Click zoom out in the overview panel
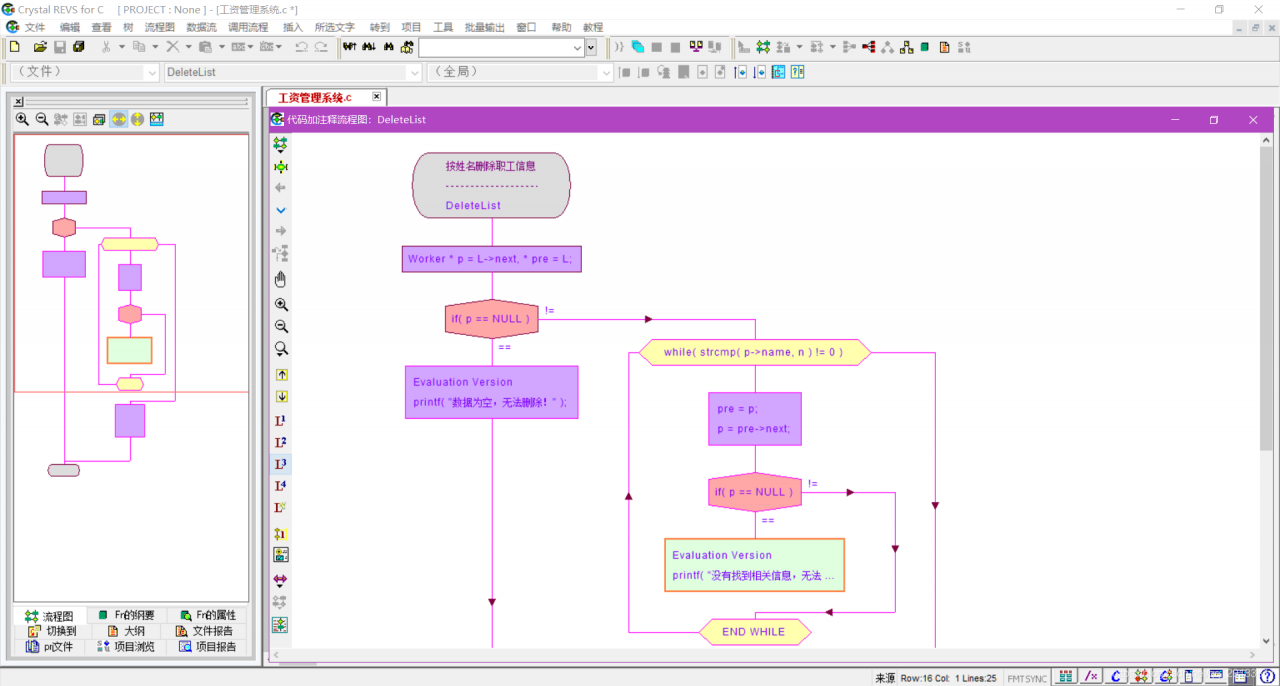1280x686 pixels. (x=42, y=119)
